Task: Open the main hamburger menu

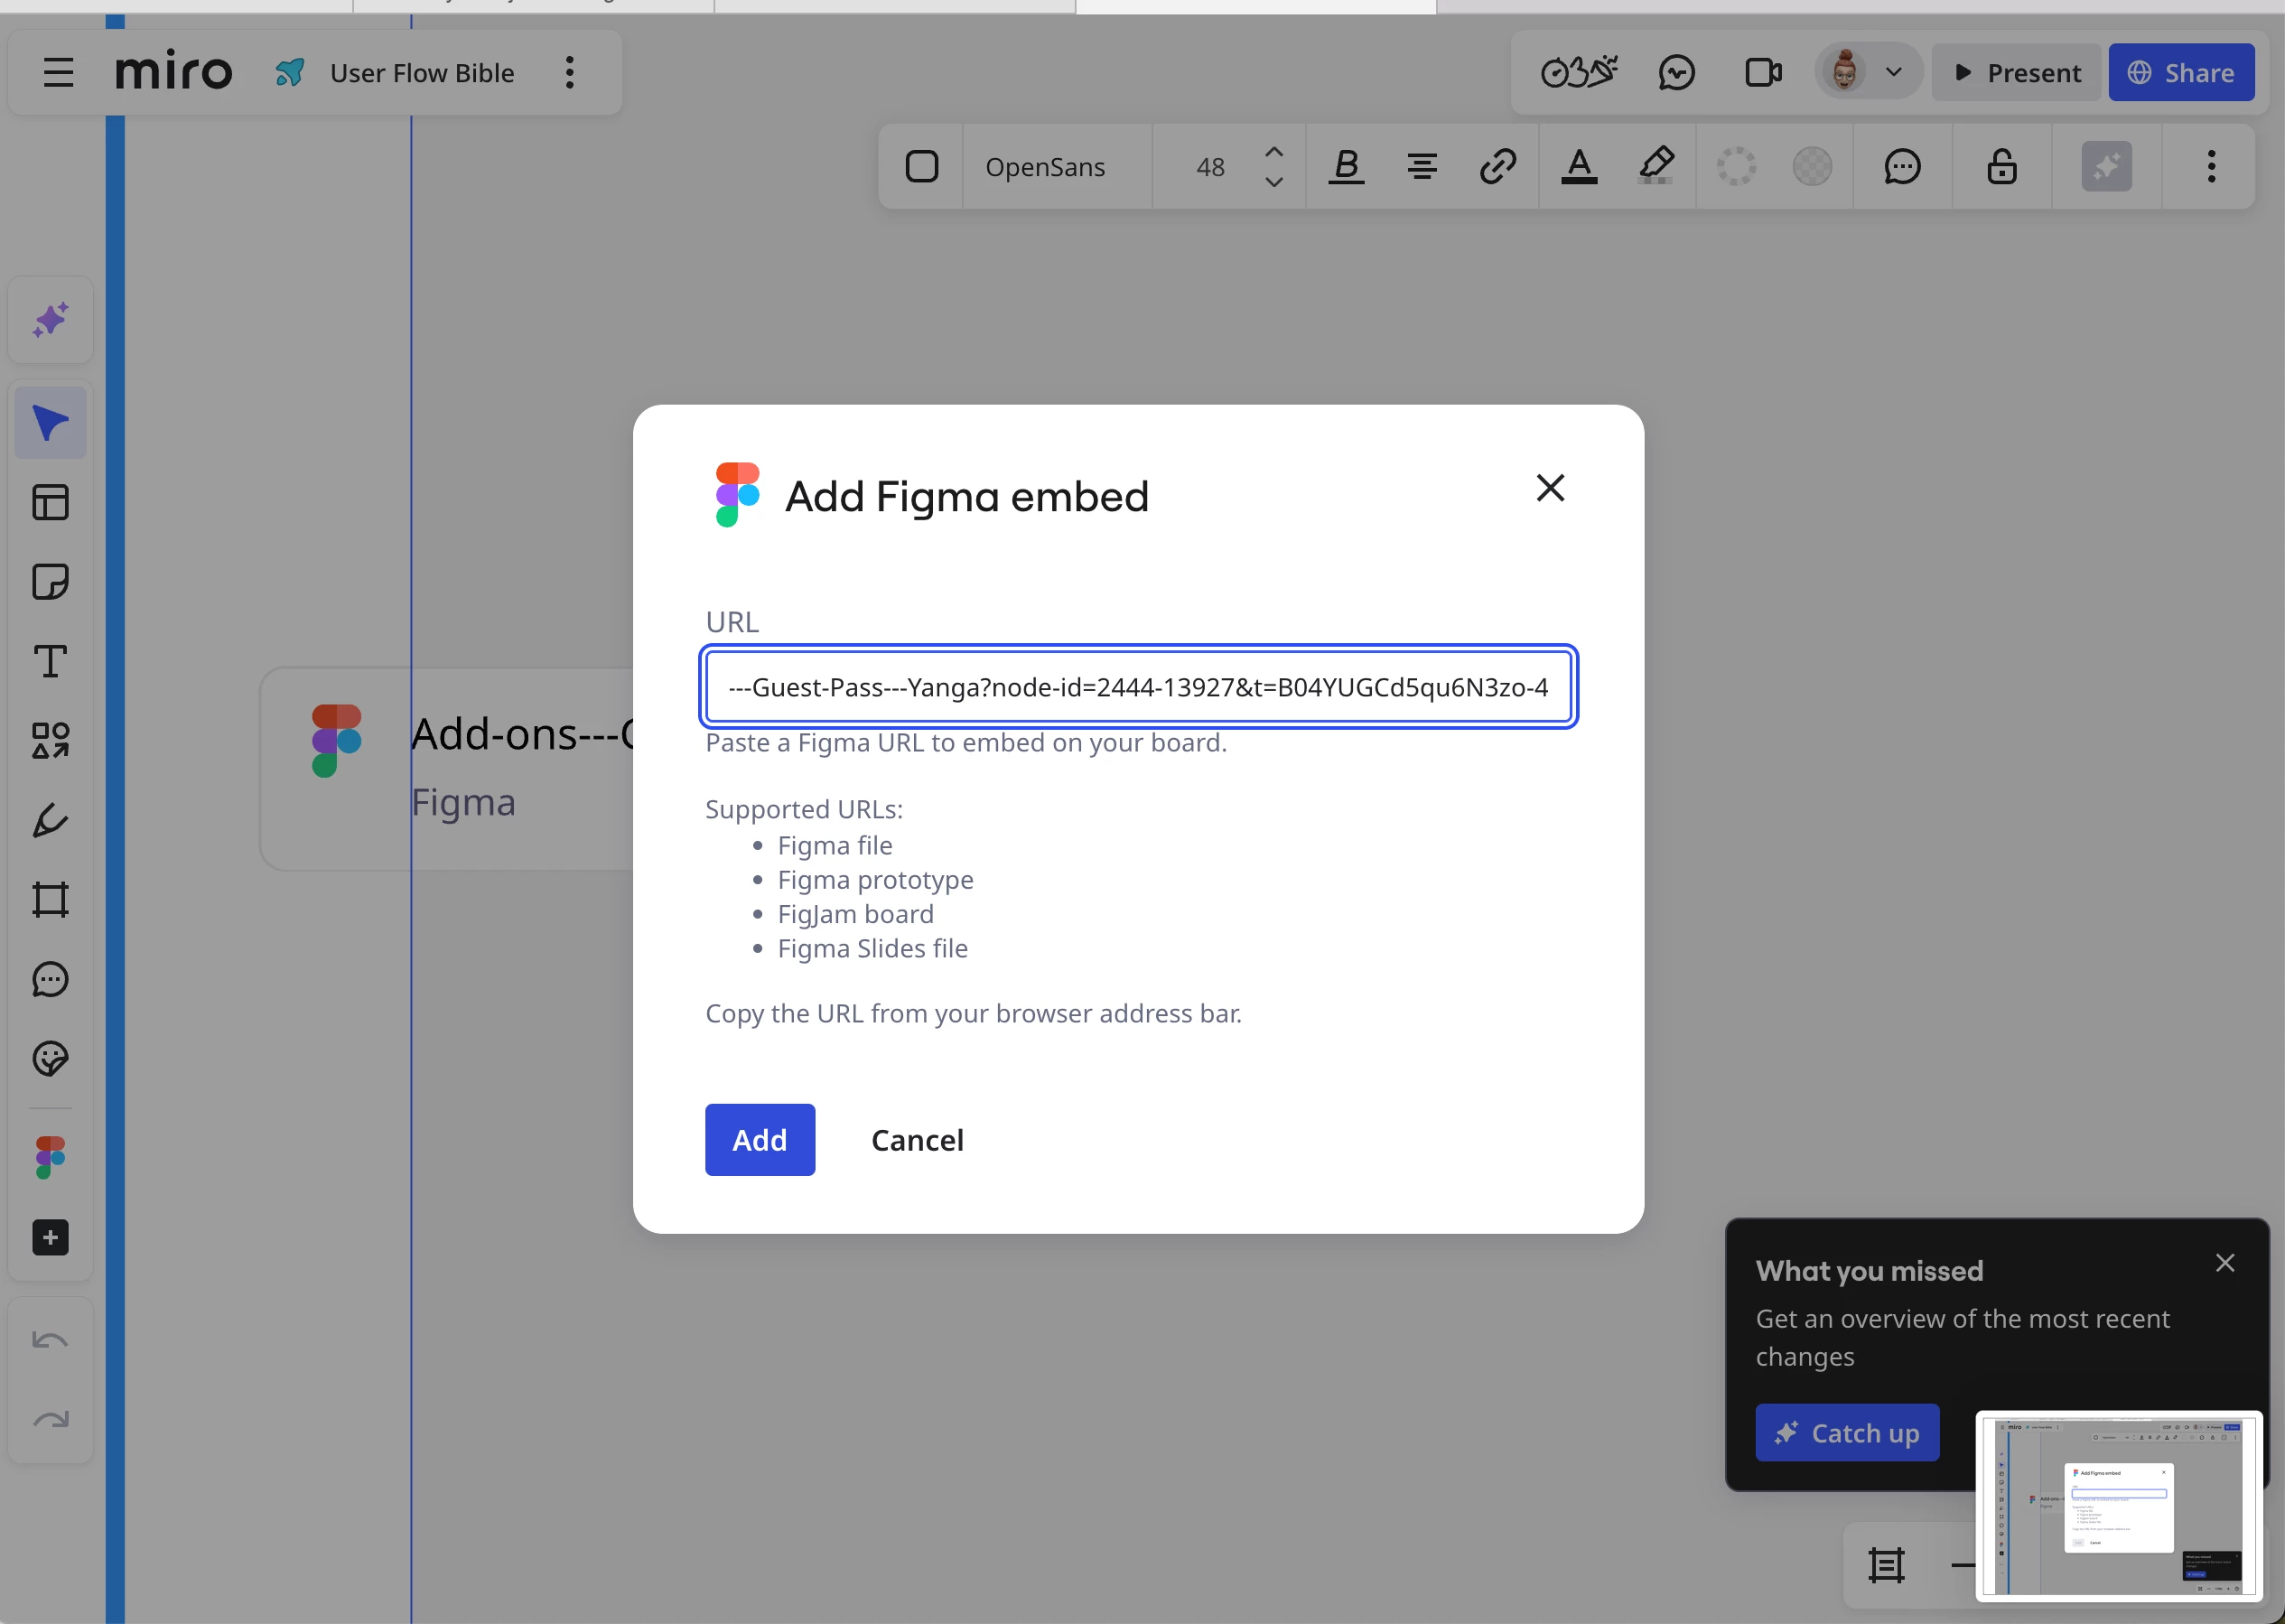Action: point(59,73)
